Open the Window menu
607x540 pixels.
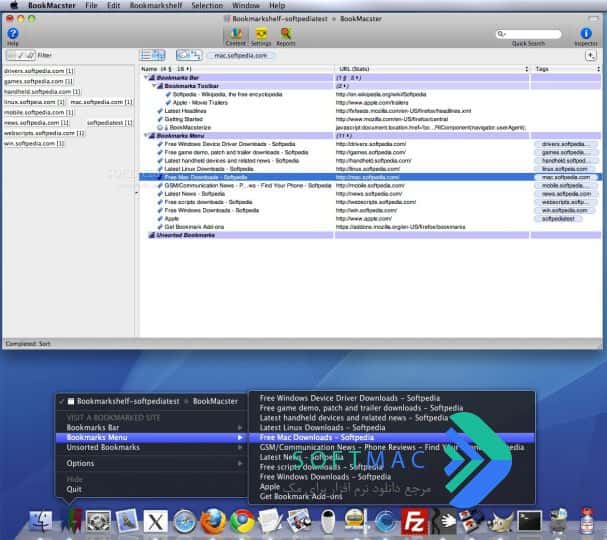[246, 5]
